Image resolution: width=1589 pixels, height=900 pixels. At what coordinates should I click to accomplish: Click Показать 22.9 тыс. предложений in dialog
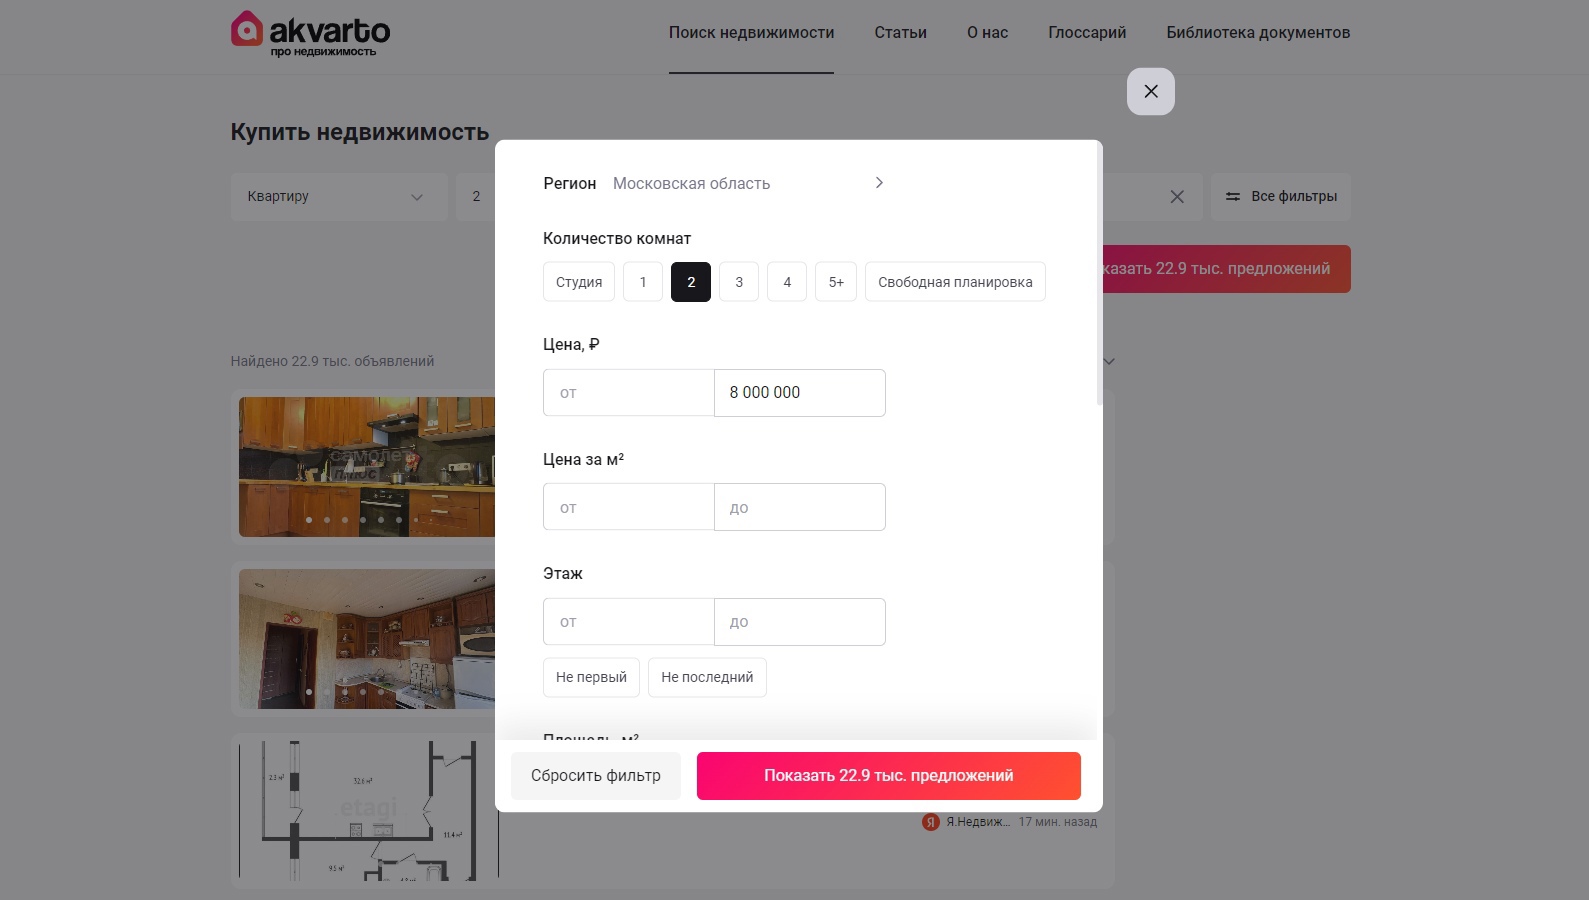pos(889,776)
